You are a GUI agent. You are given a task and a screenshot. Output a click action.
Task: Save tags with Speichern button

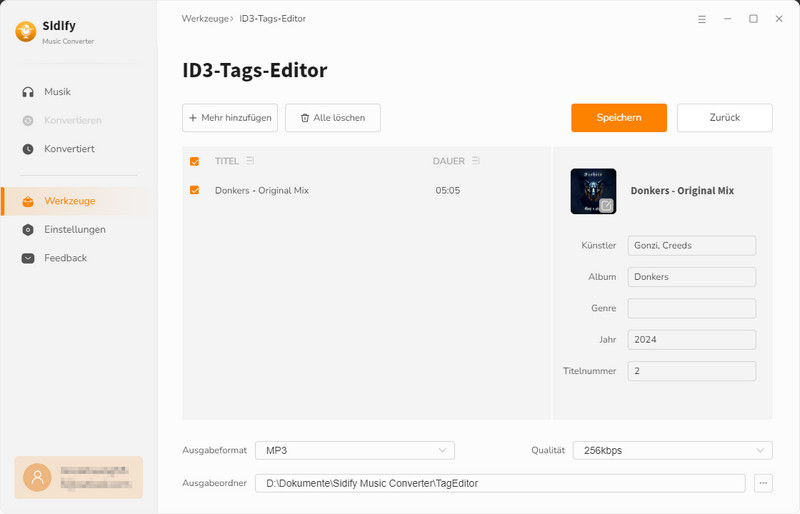pos(619,118)
